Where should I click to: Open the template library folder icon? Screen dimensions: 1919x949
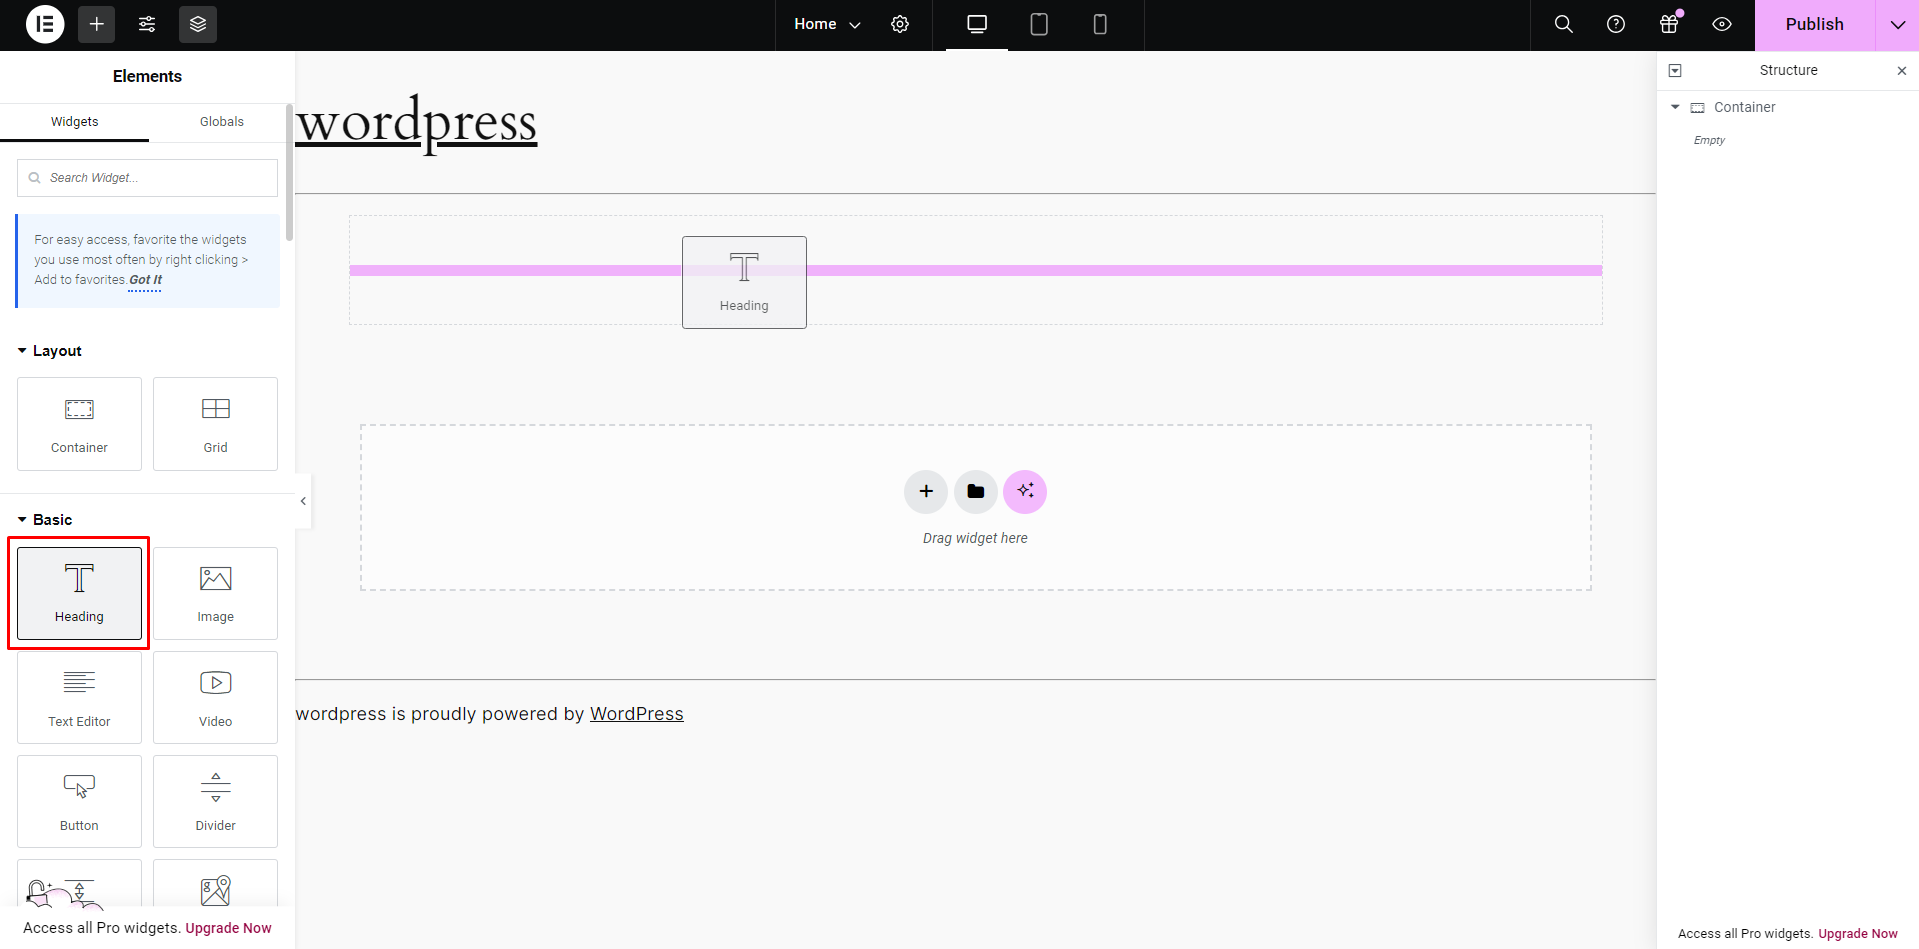pyautogui.click(x=976, y=491)
